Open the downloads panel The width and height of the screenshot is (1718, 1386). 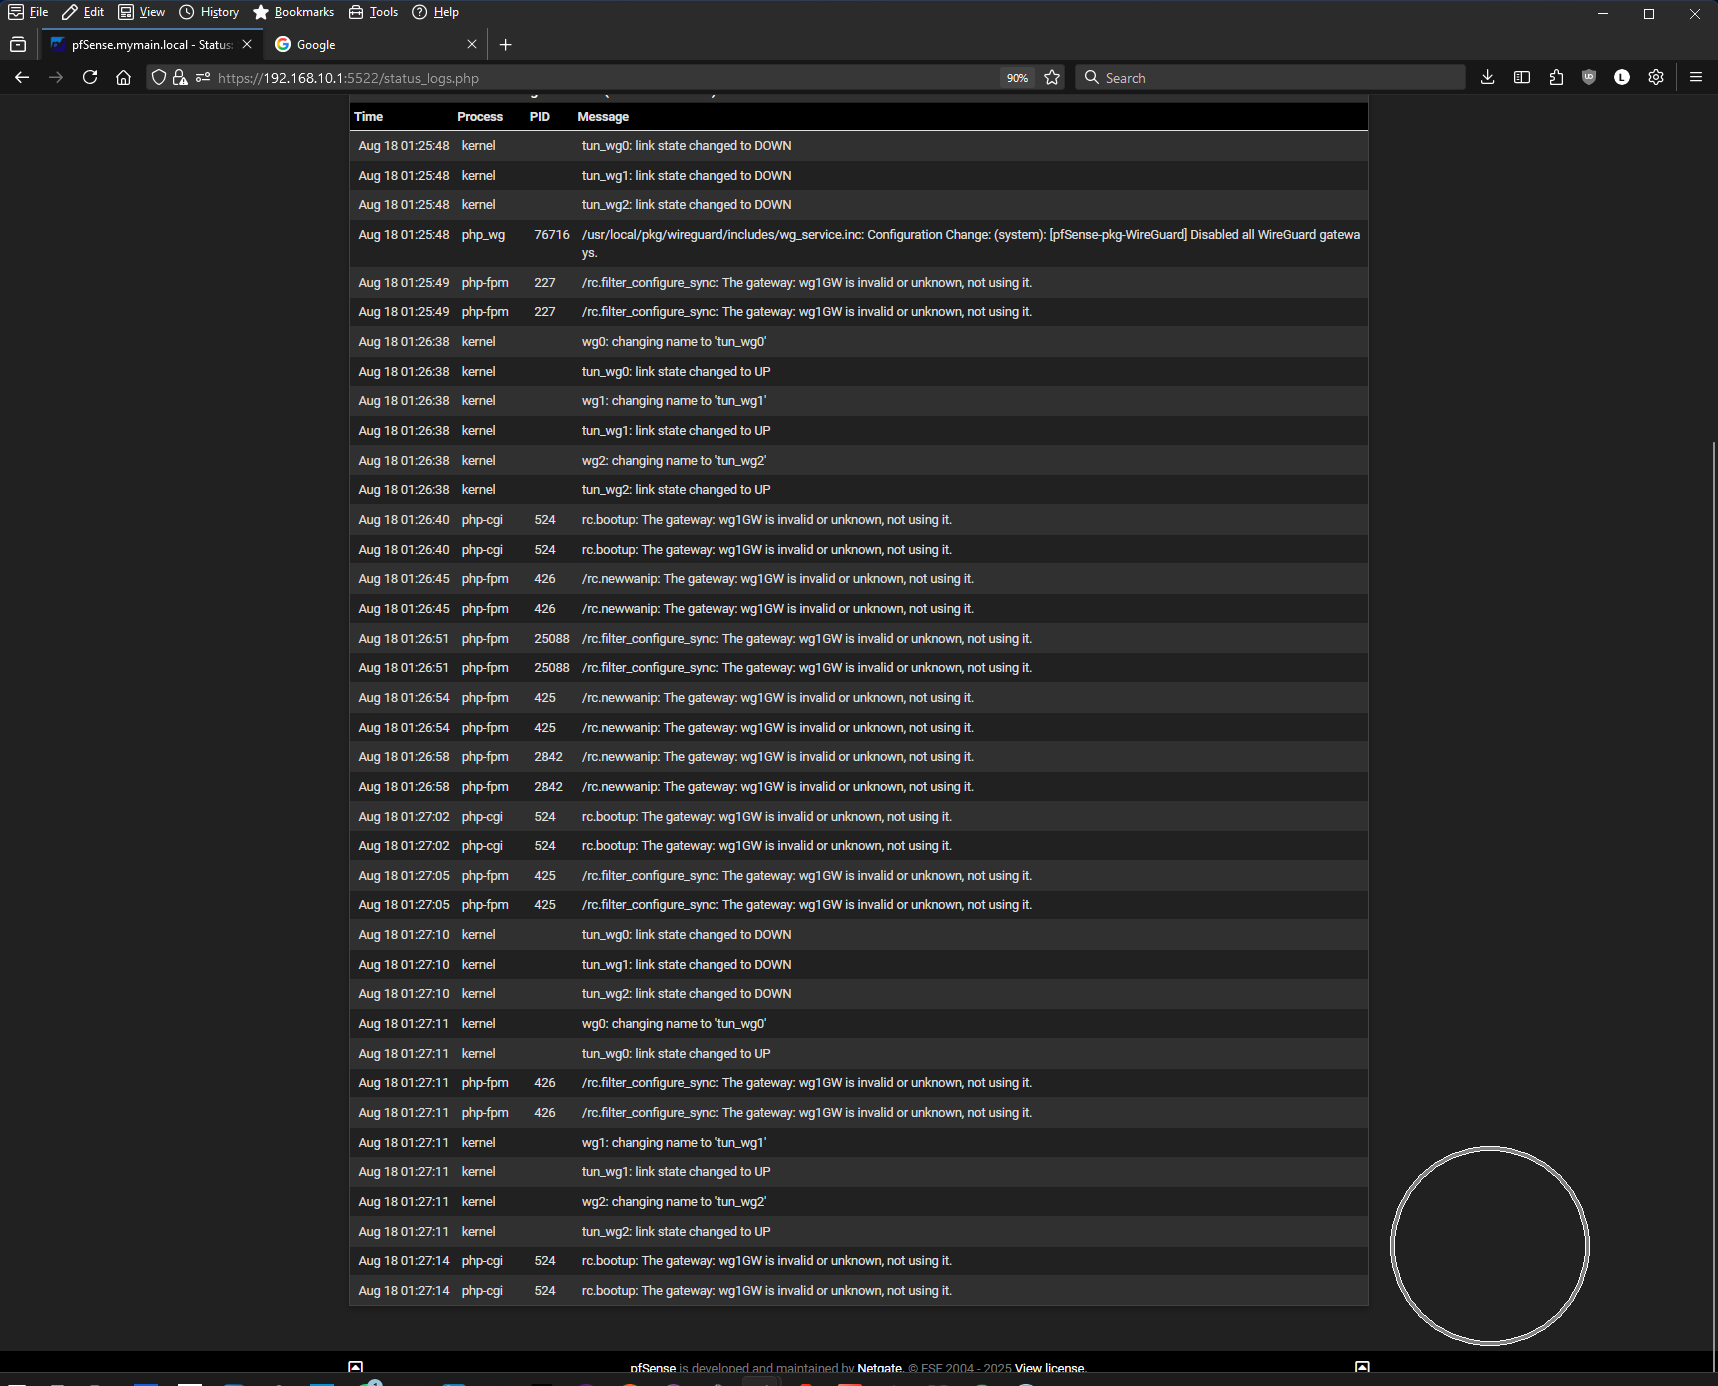1488,78
